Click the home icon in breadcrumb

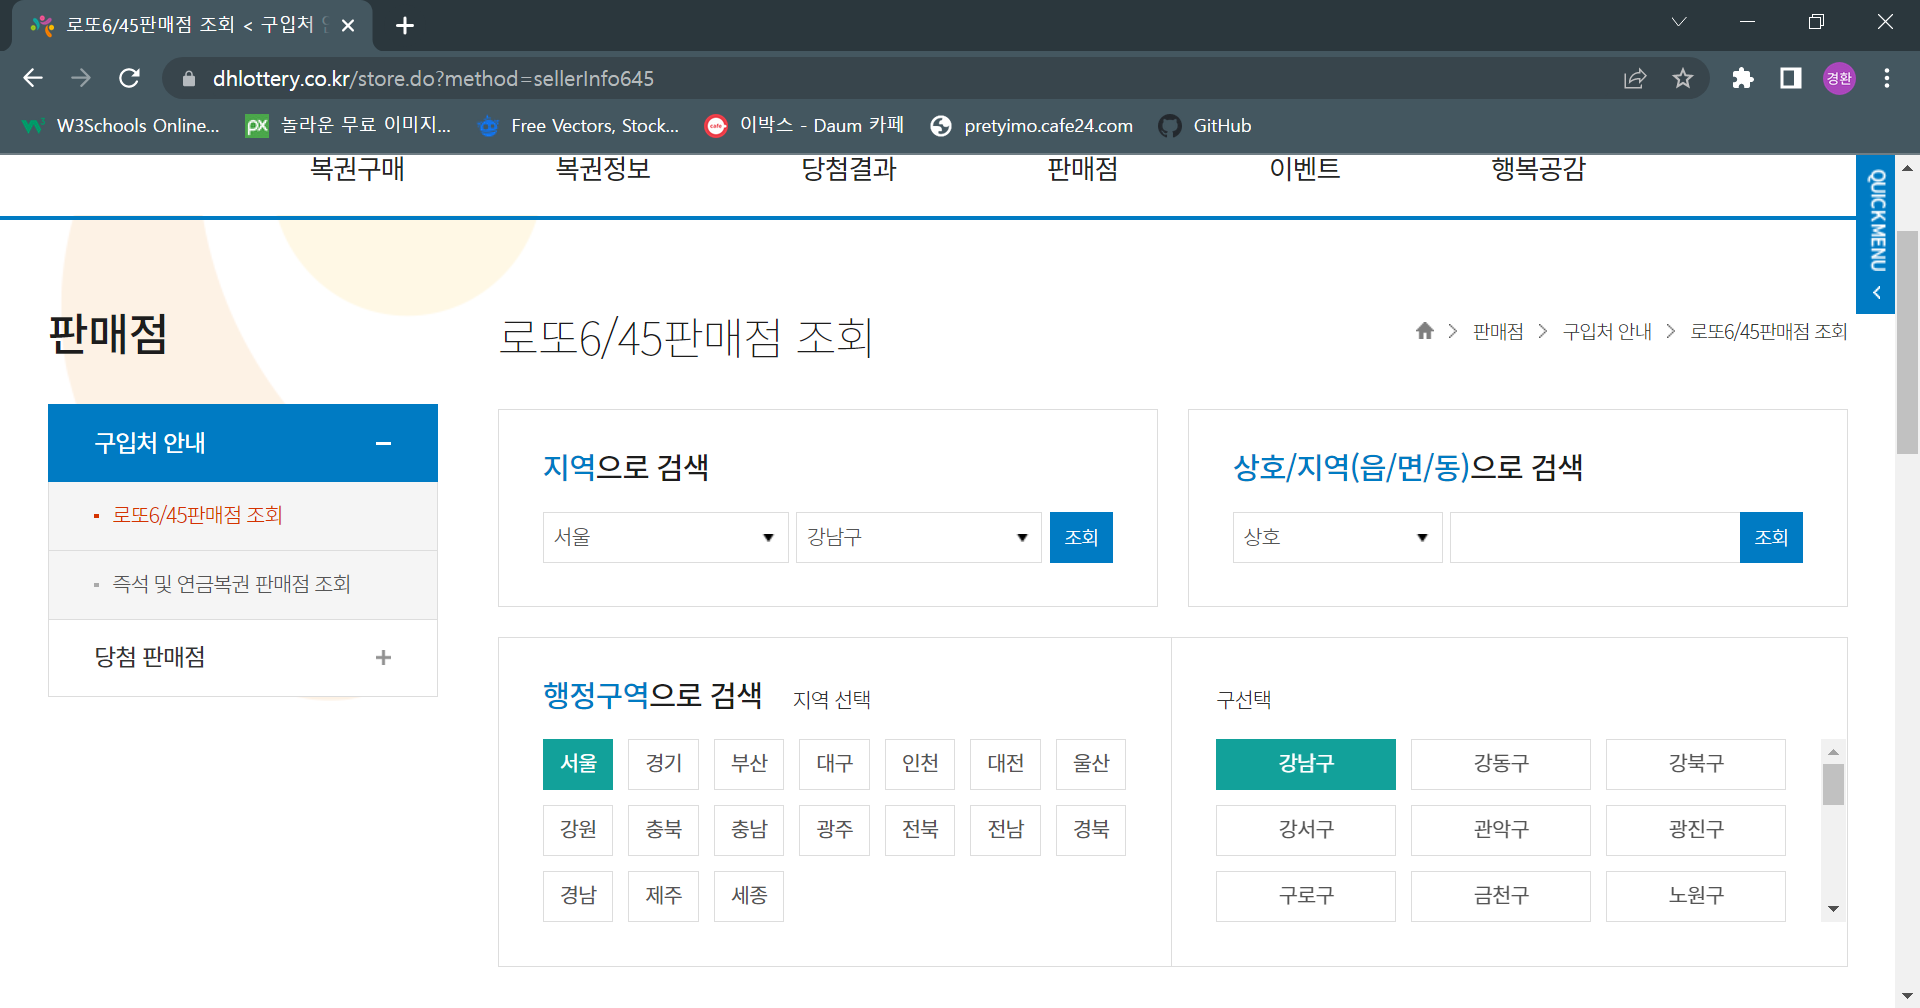[x=1425, y=331]
